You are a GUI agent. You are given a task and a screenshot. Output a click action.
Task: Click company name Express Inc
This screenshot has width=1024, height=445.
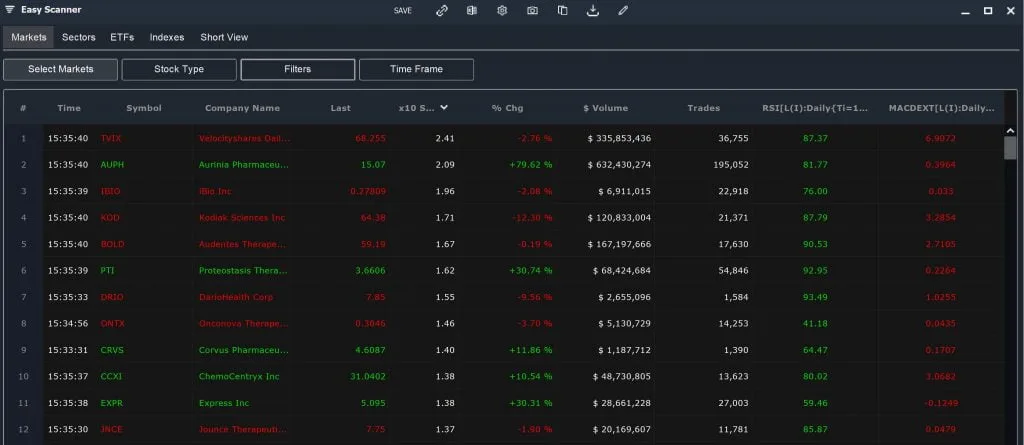pos(223,403)
